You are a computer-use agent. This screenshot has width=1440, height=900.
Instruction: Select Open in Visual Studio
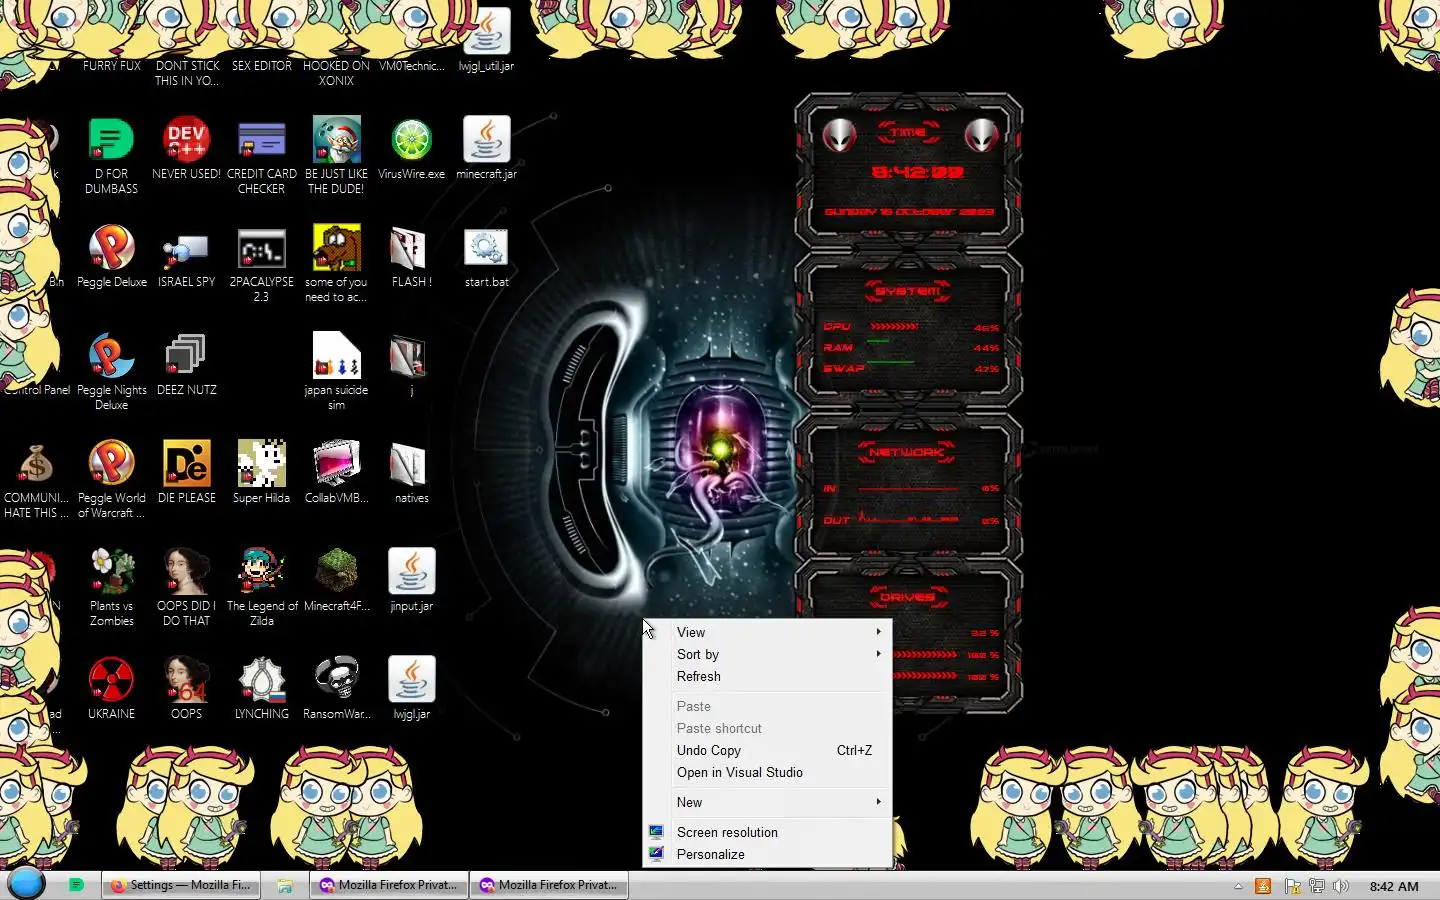pos(767,772)
